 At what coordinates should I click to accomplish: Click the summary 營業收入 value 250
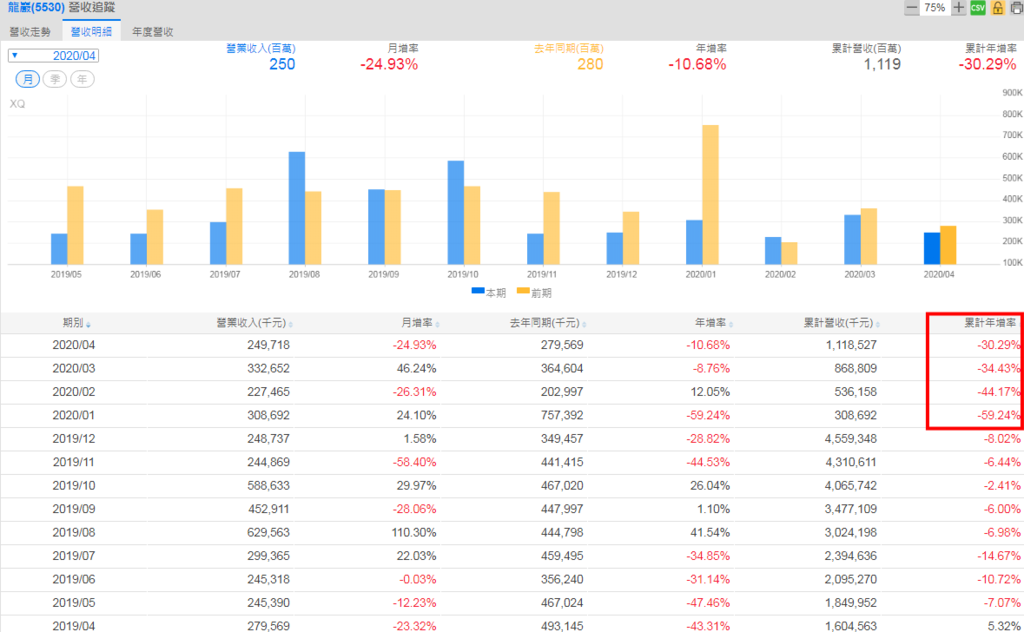pos(282,64)
